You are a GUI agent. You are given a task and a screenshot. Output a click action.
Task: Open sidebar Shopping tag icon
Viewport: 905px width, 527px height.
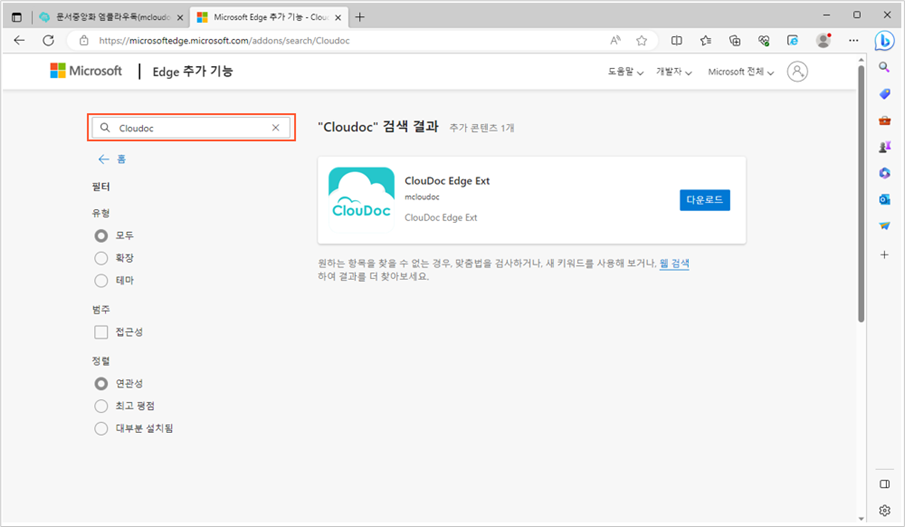point(884,94)
